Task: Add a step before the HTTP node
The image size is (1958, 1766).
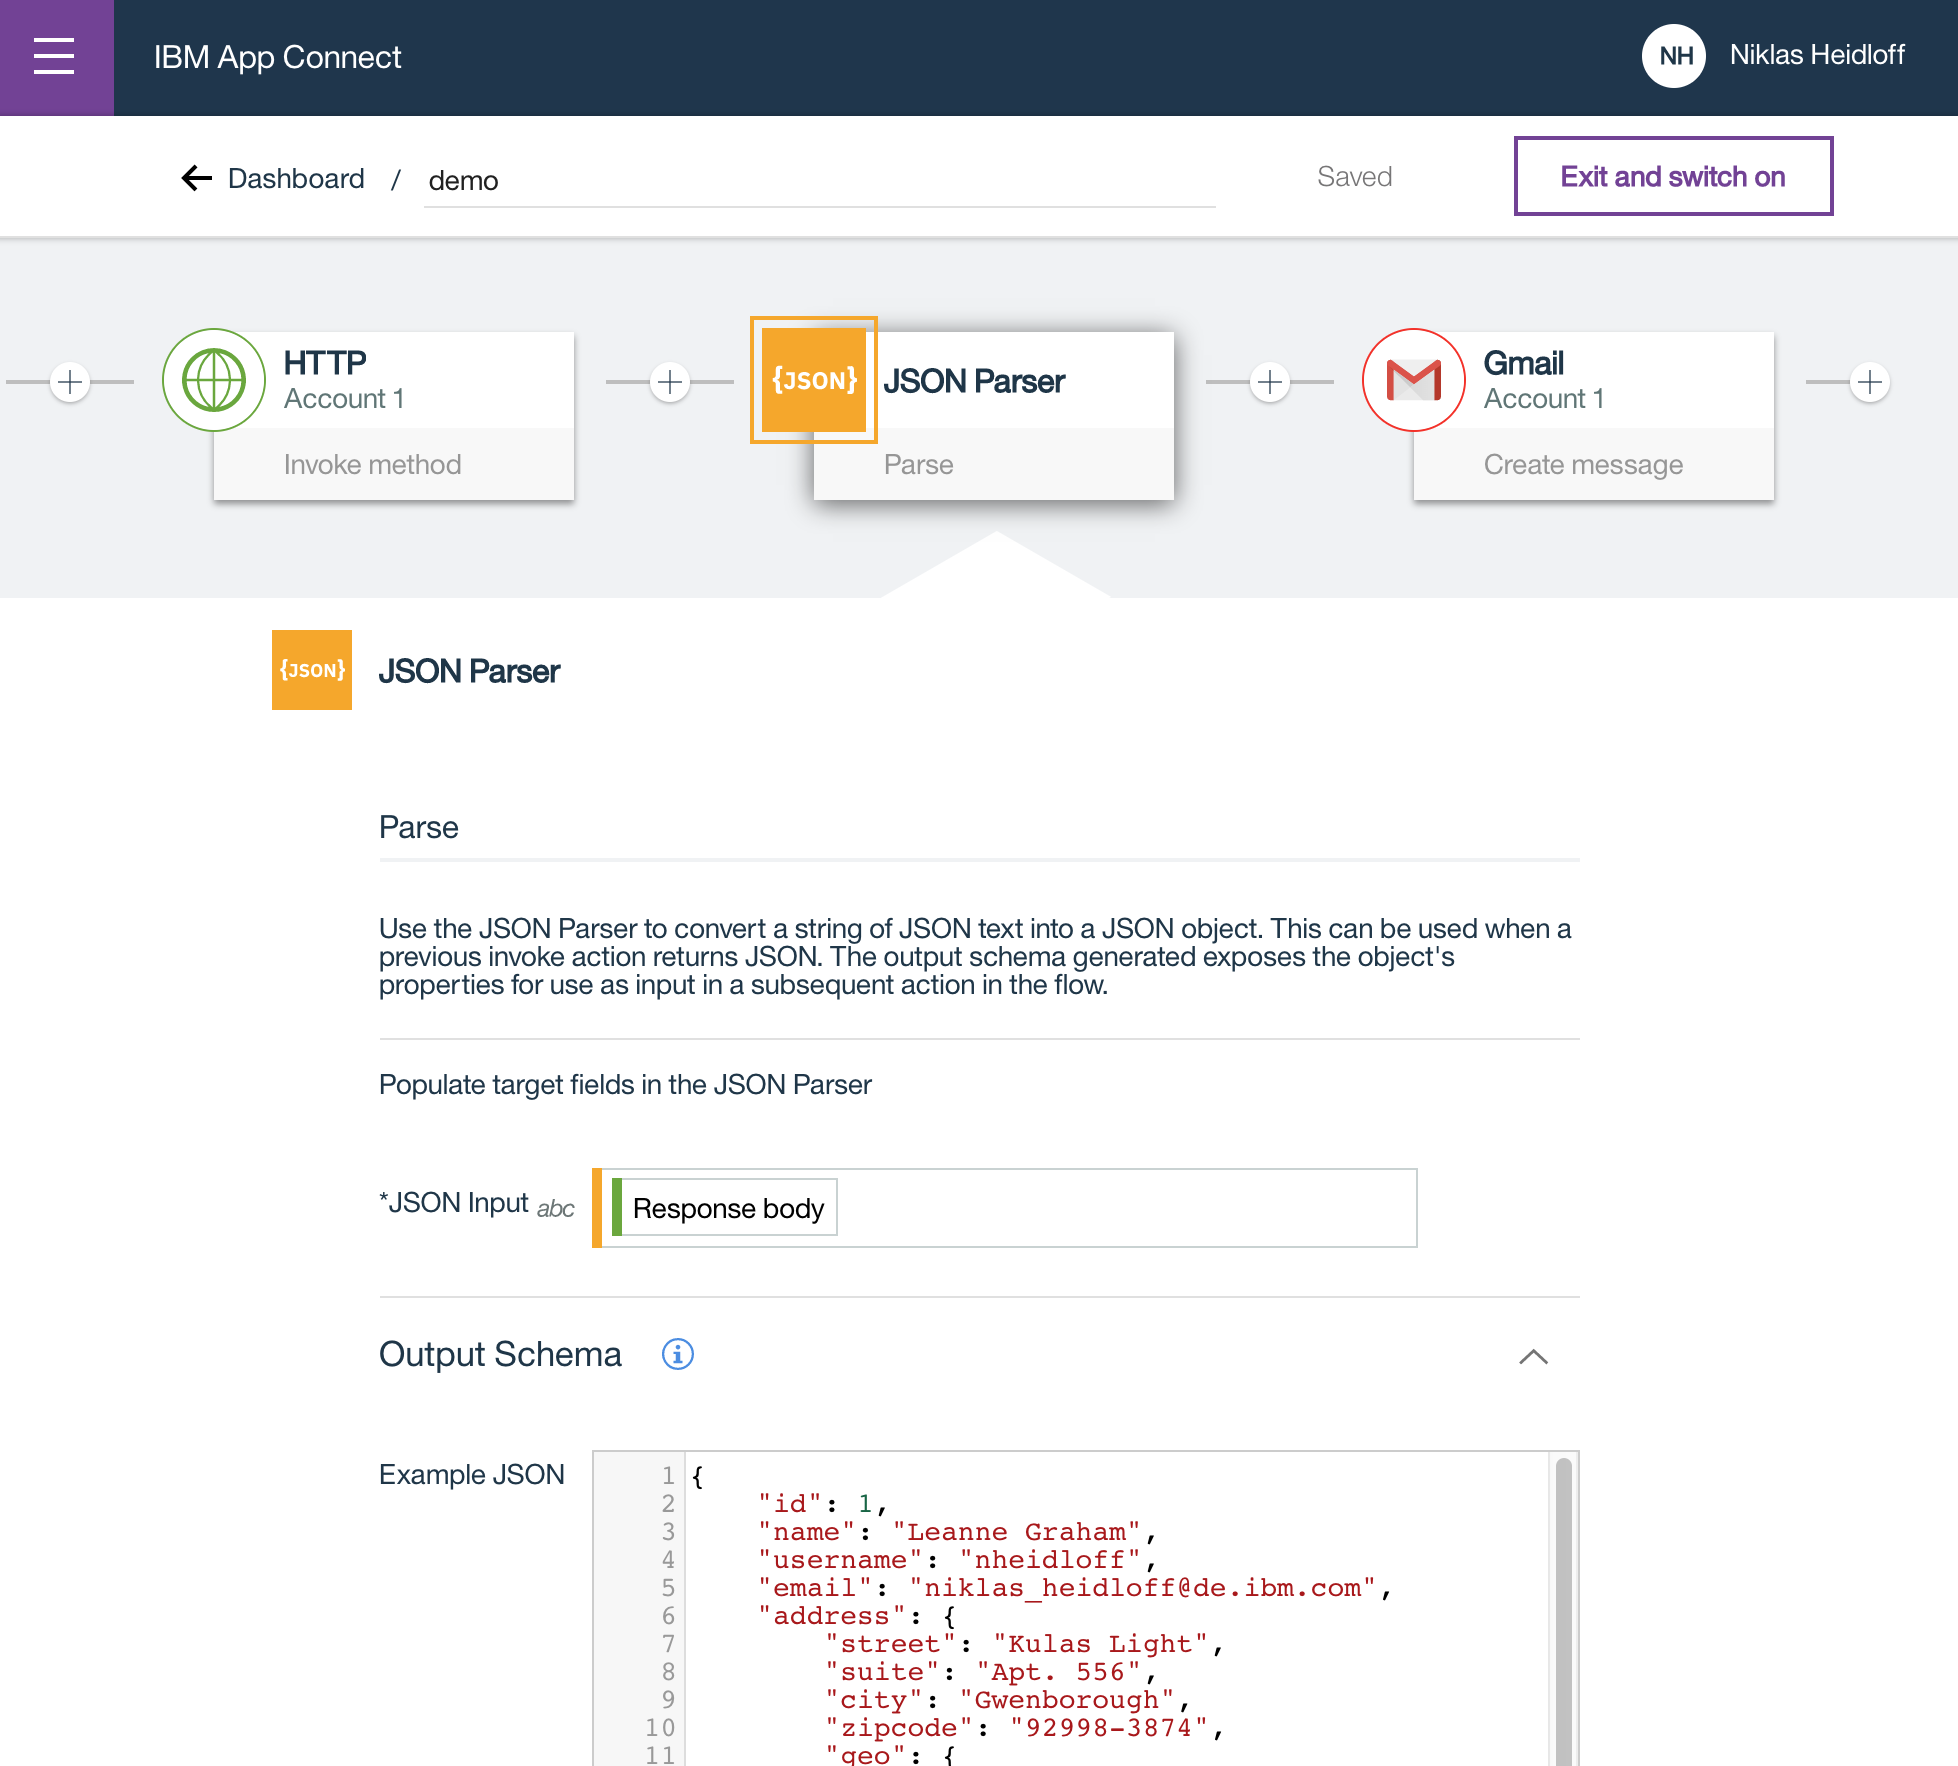Action: coord(70,382)
